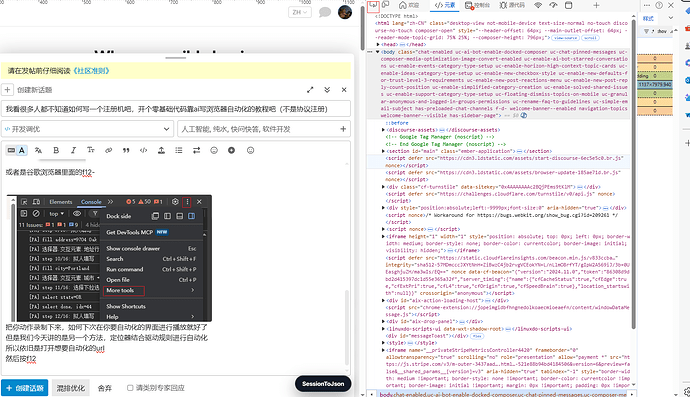Add more tools with DevTools plus icon

click(596, 5)
